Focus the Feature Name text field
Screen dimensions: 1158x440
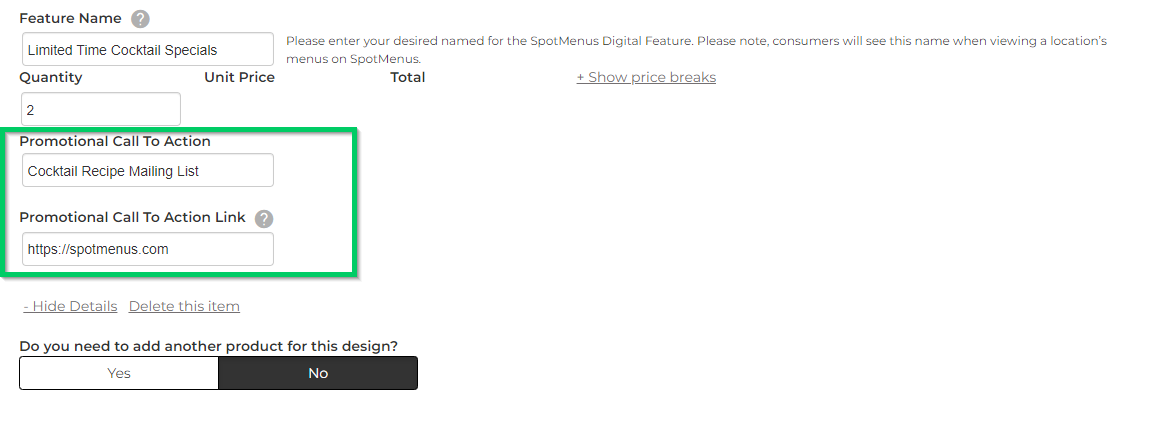click(x=148, y=49)
